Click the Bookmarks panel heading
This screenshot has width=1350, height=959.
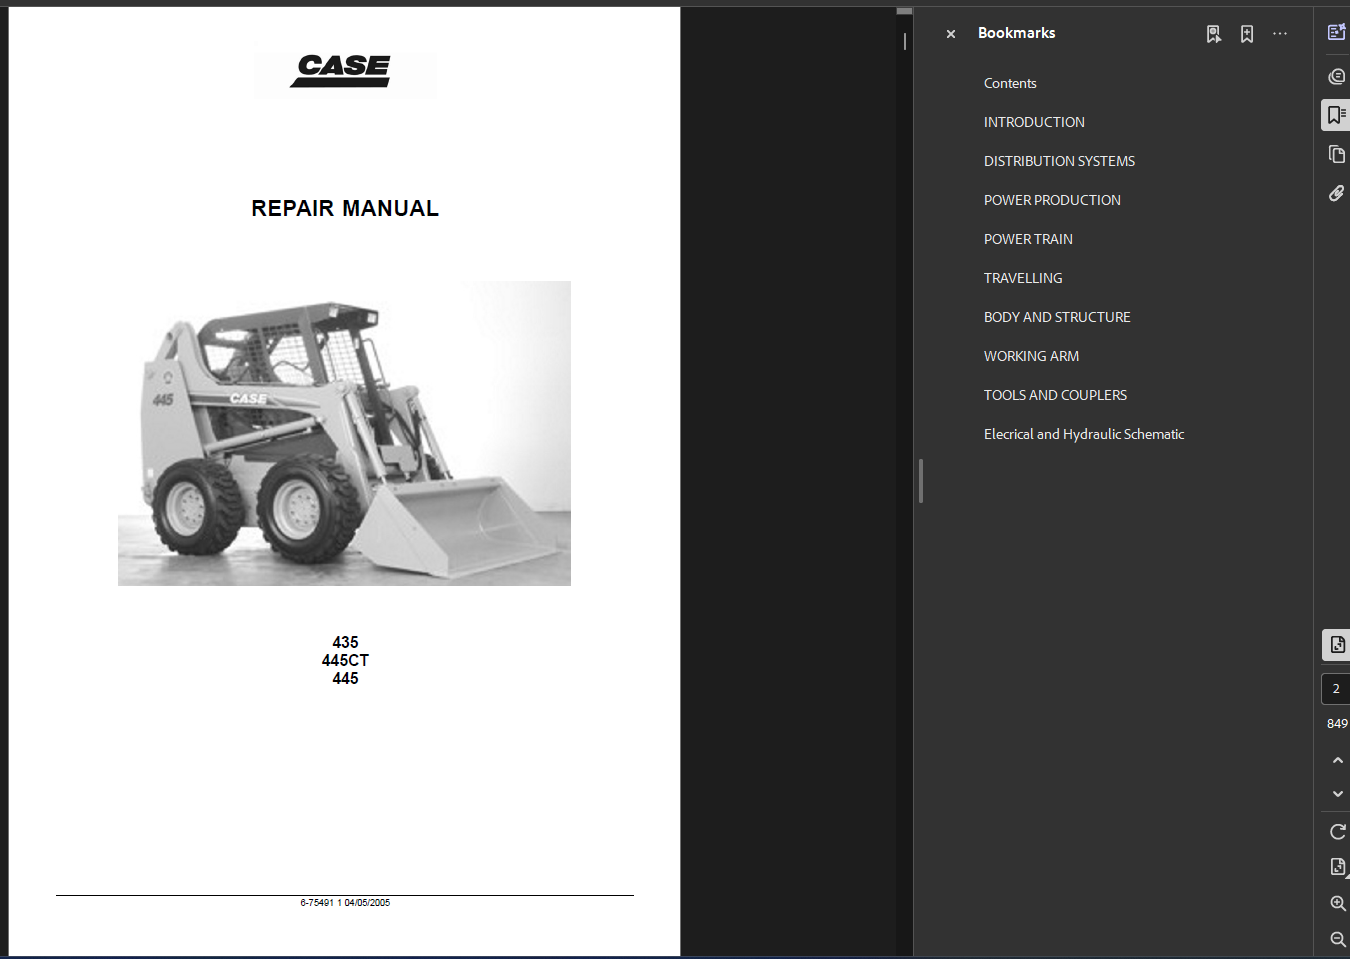(1016, 33)
